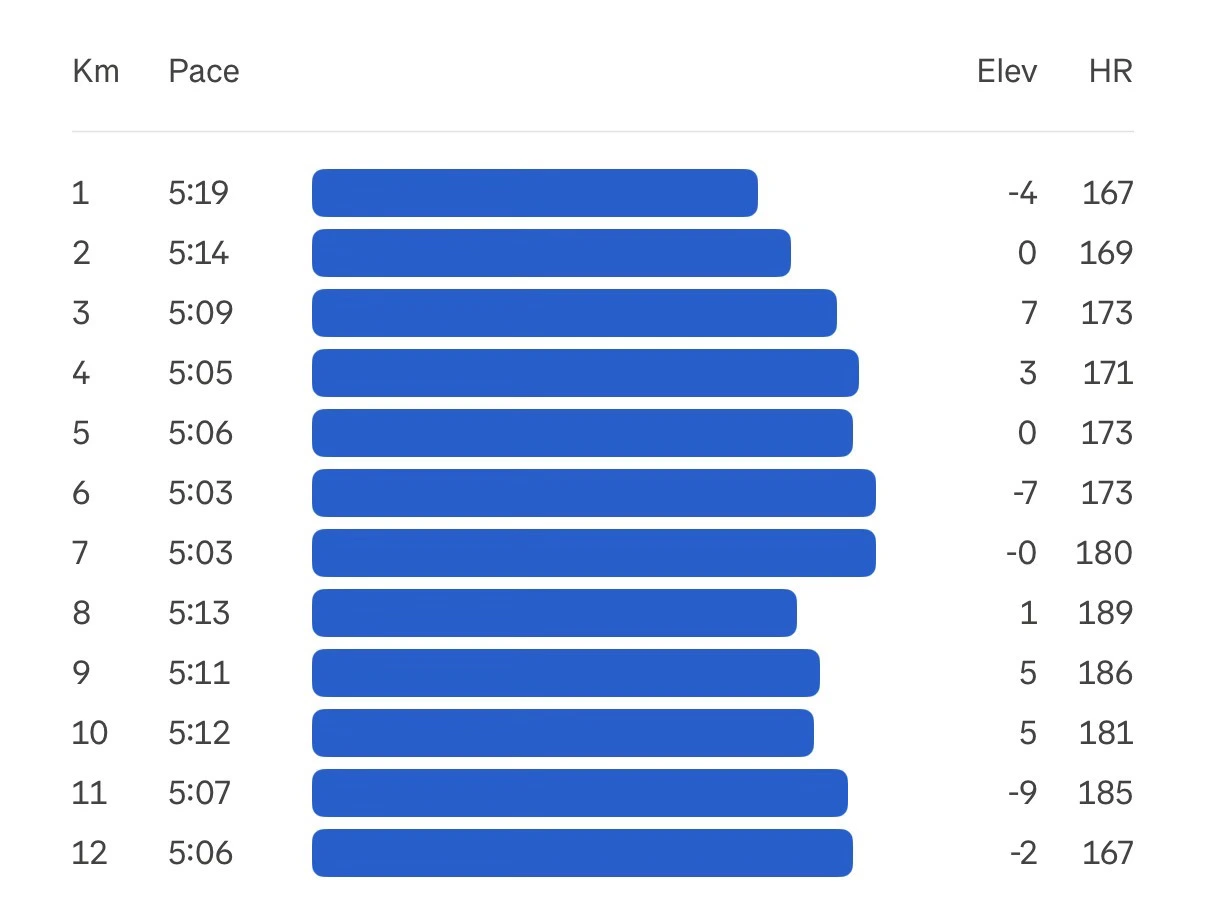Click the pace bar for km 2
This screenshot has width=1206, height=917.
[551, 253]
